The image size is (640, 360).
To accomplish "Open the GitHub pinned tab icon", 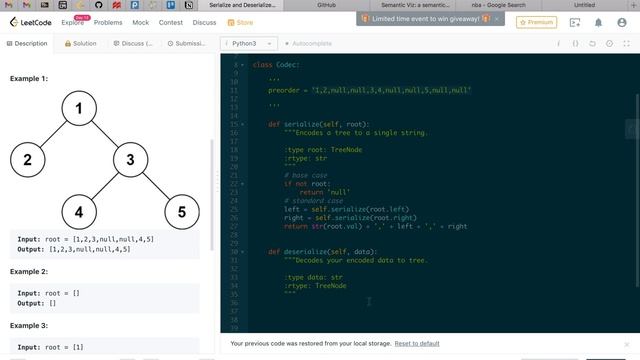I will click(98, 5).
